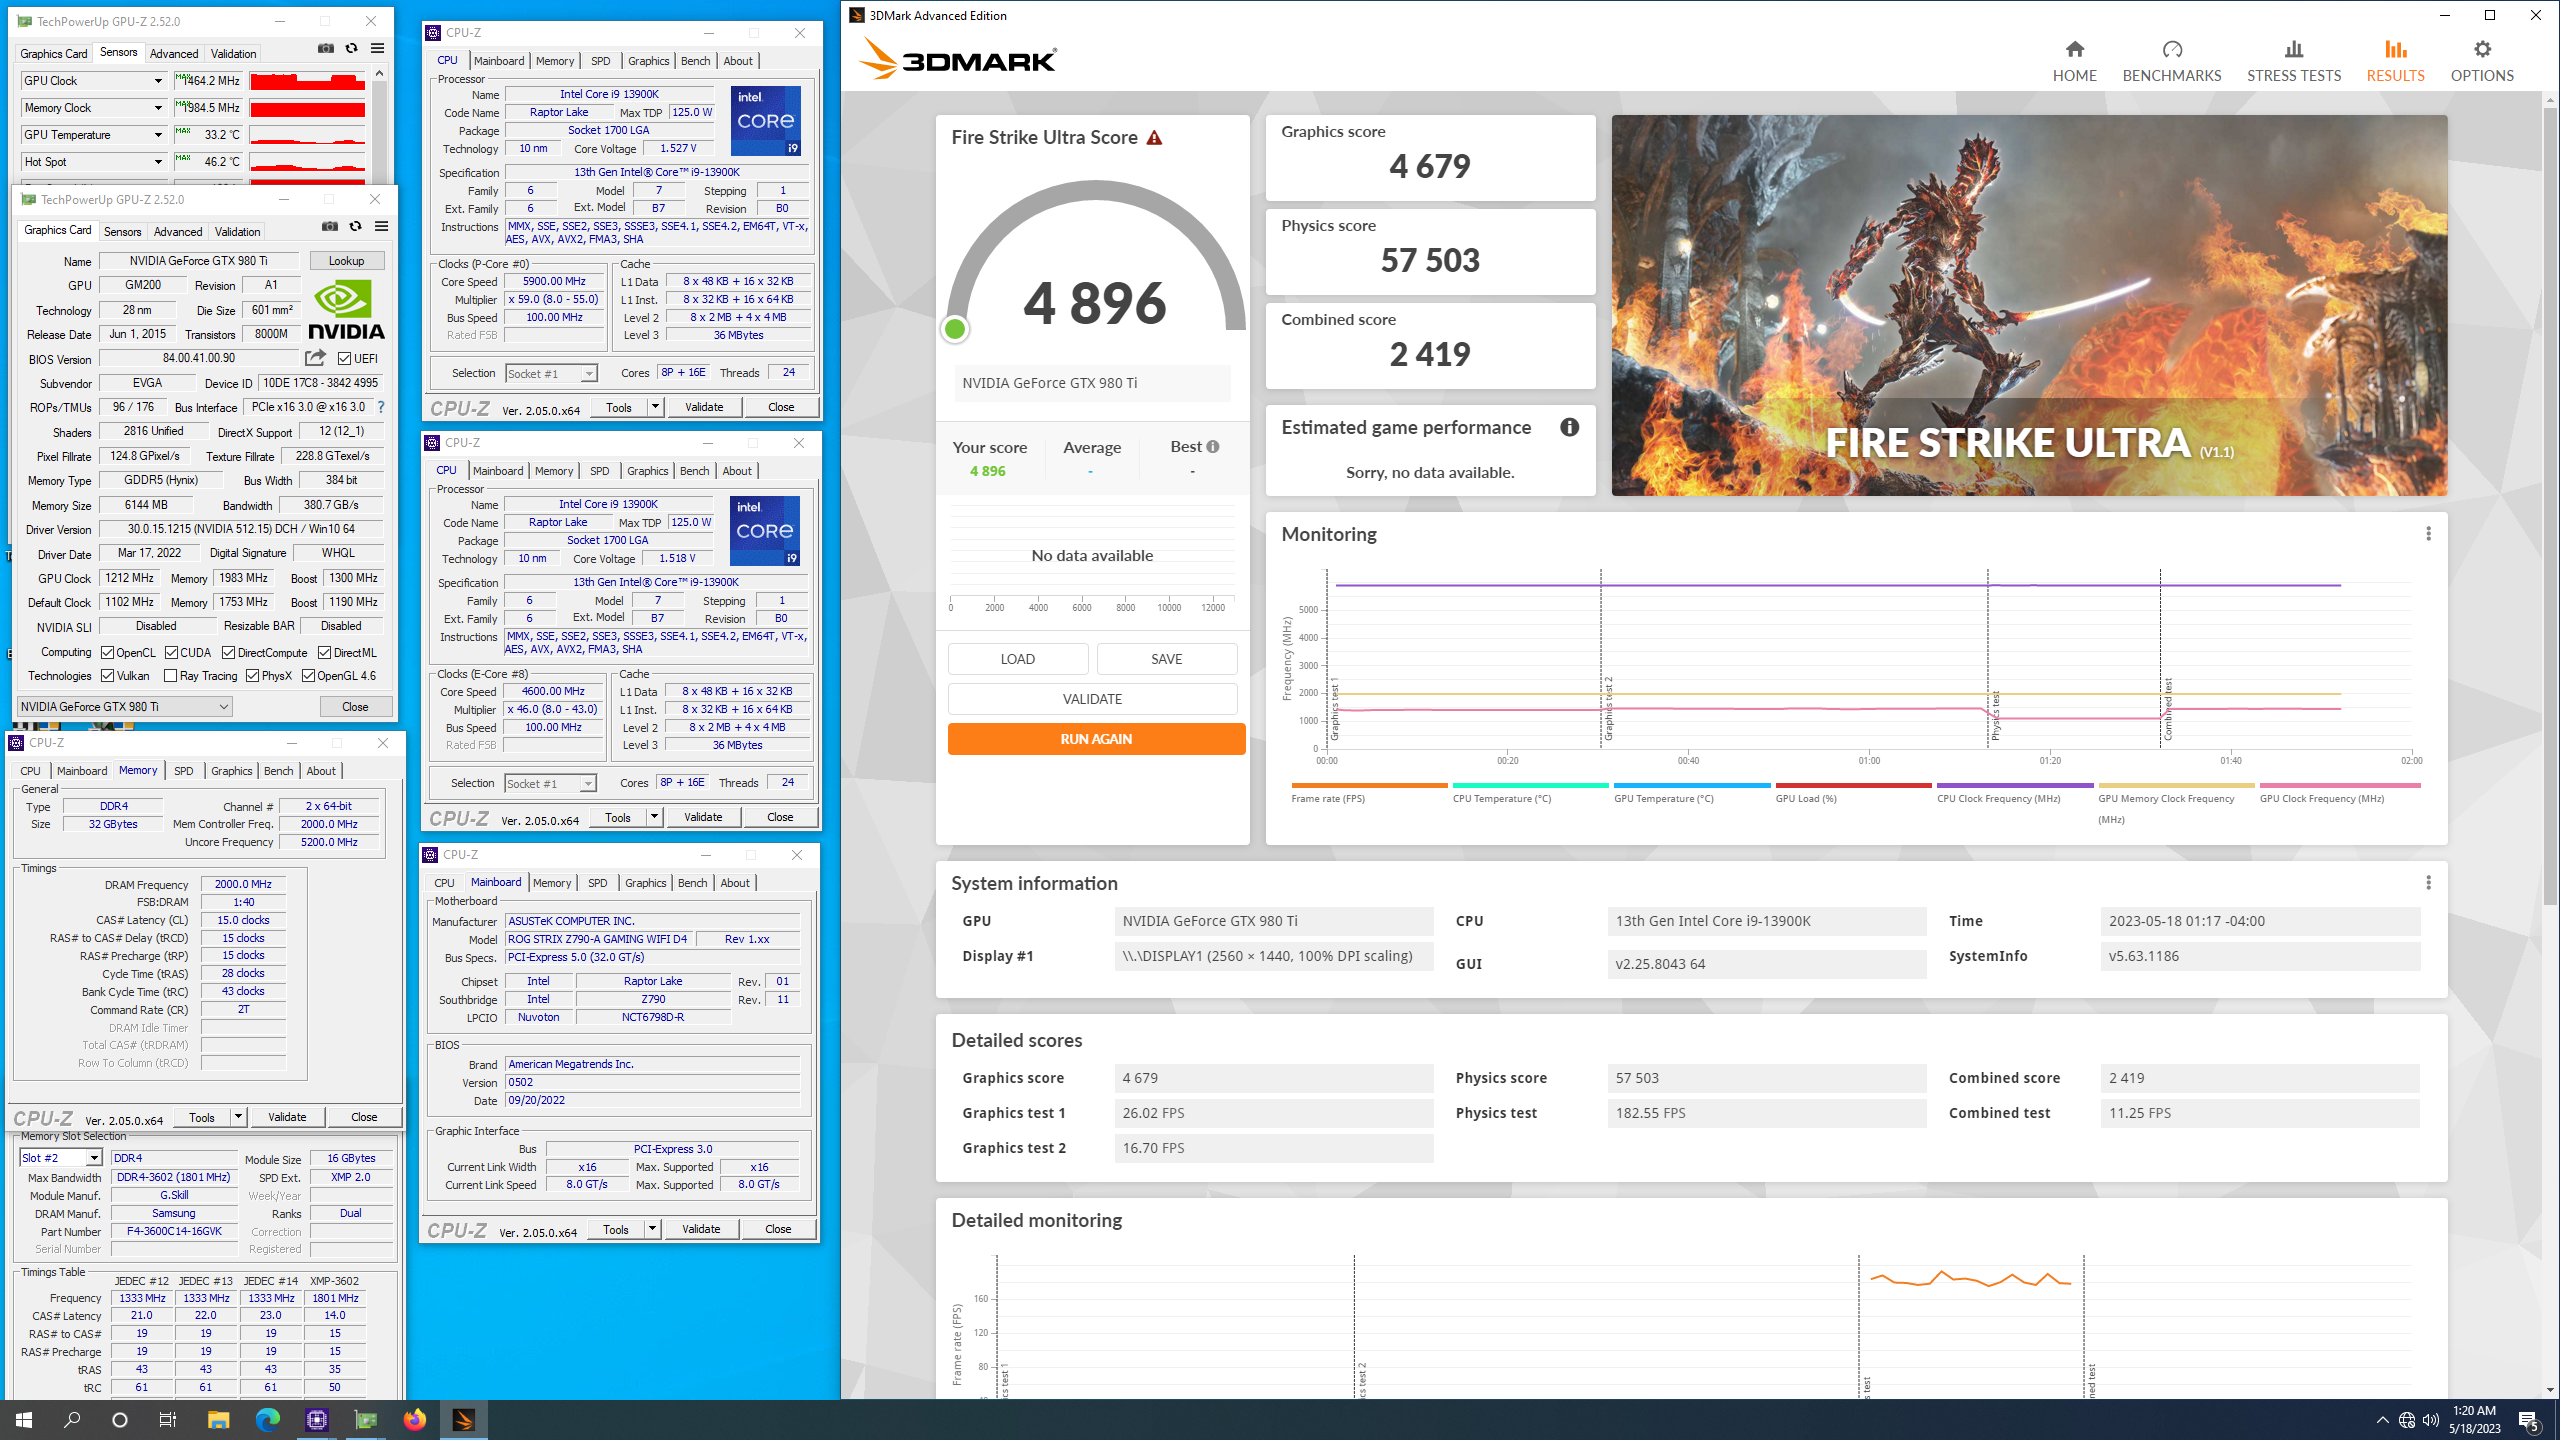The width and height of the screenshot is (2560, 1440).
Task: Open Socket #1 selection in P-Core CPU-Z
Action: (x=551, y=373)
